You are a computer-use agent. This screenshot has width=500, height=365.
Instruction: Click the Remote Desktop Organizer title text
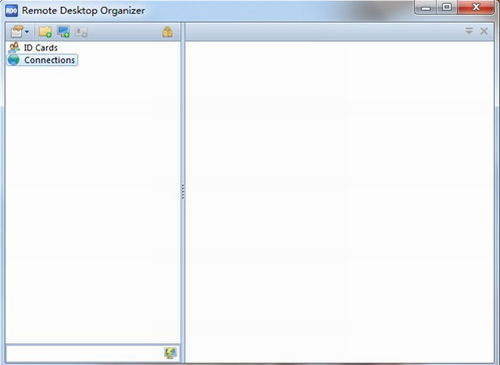(83, 11)
